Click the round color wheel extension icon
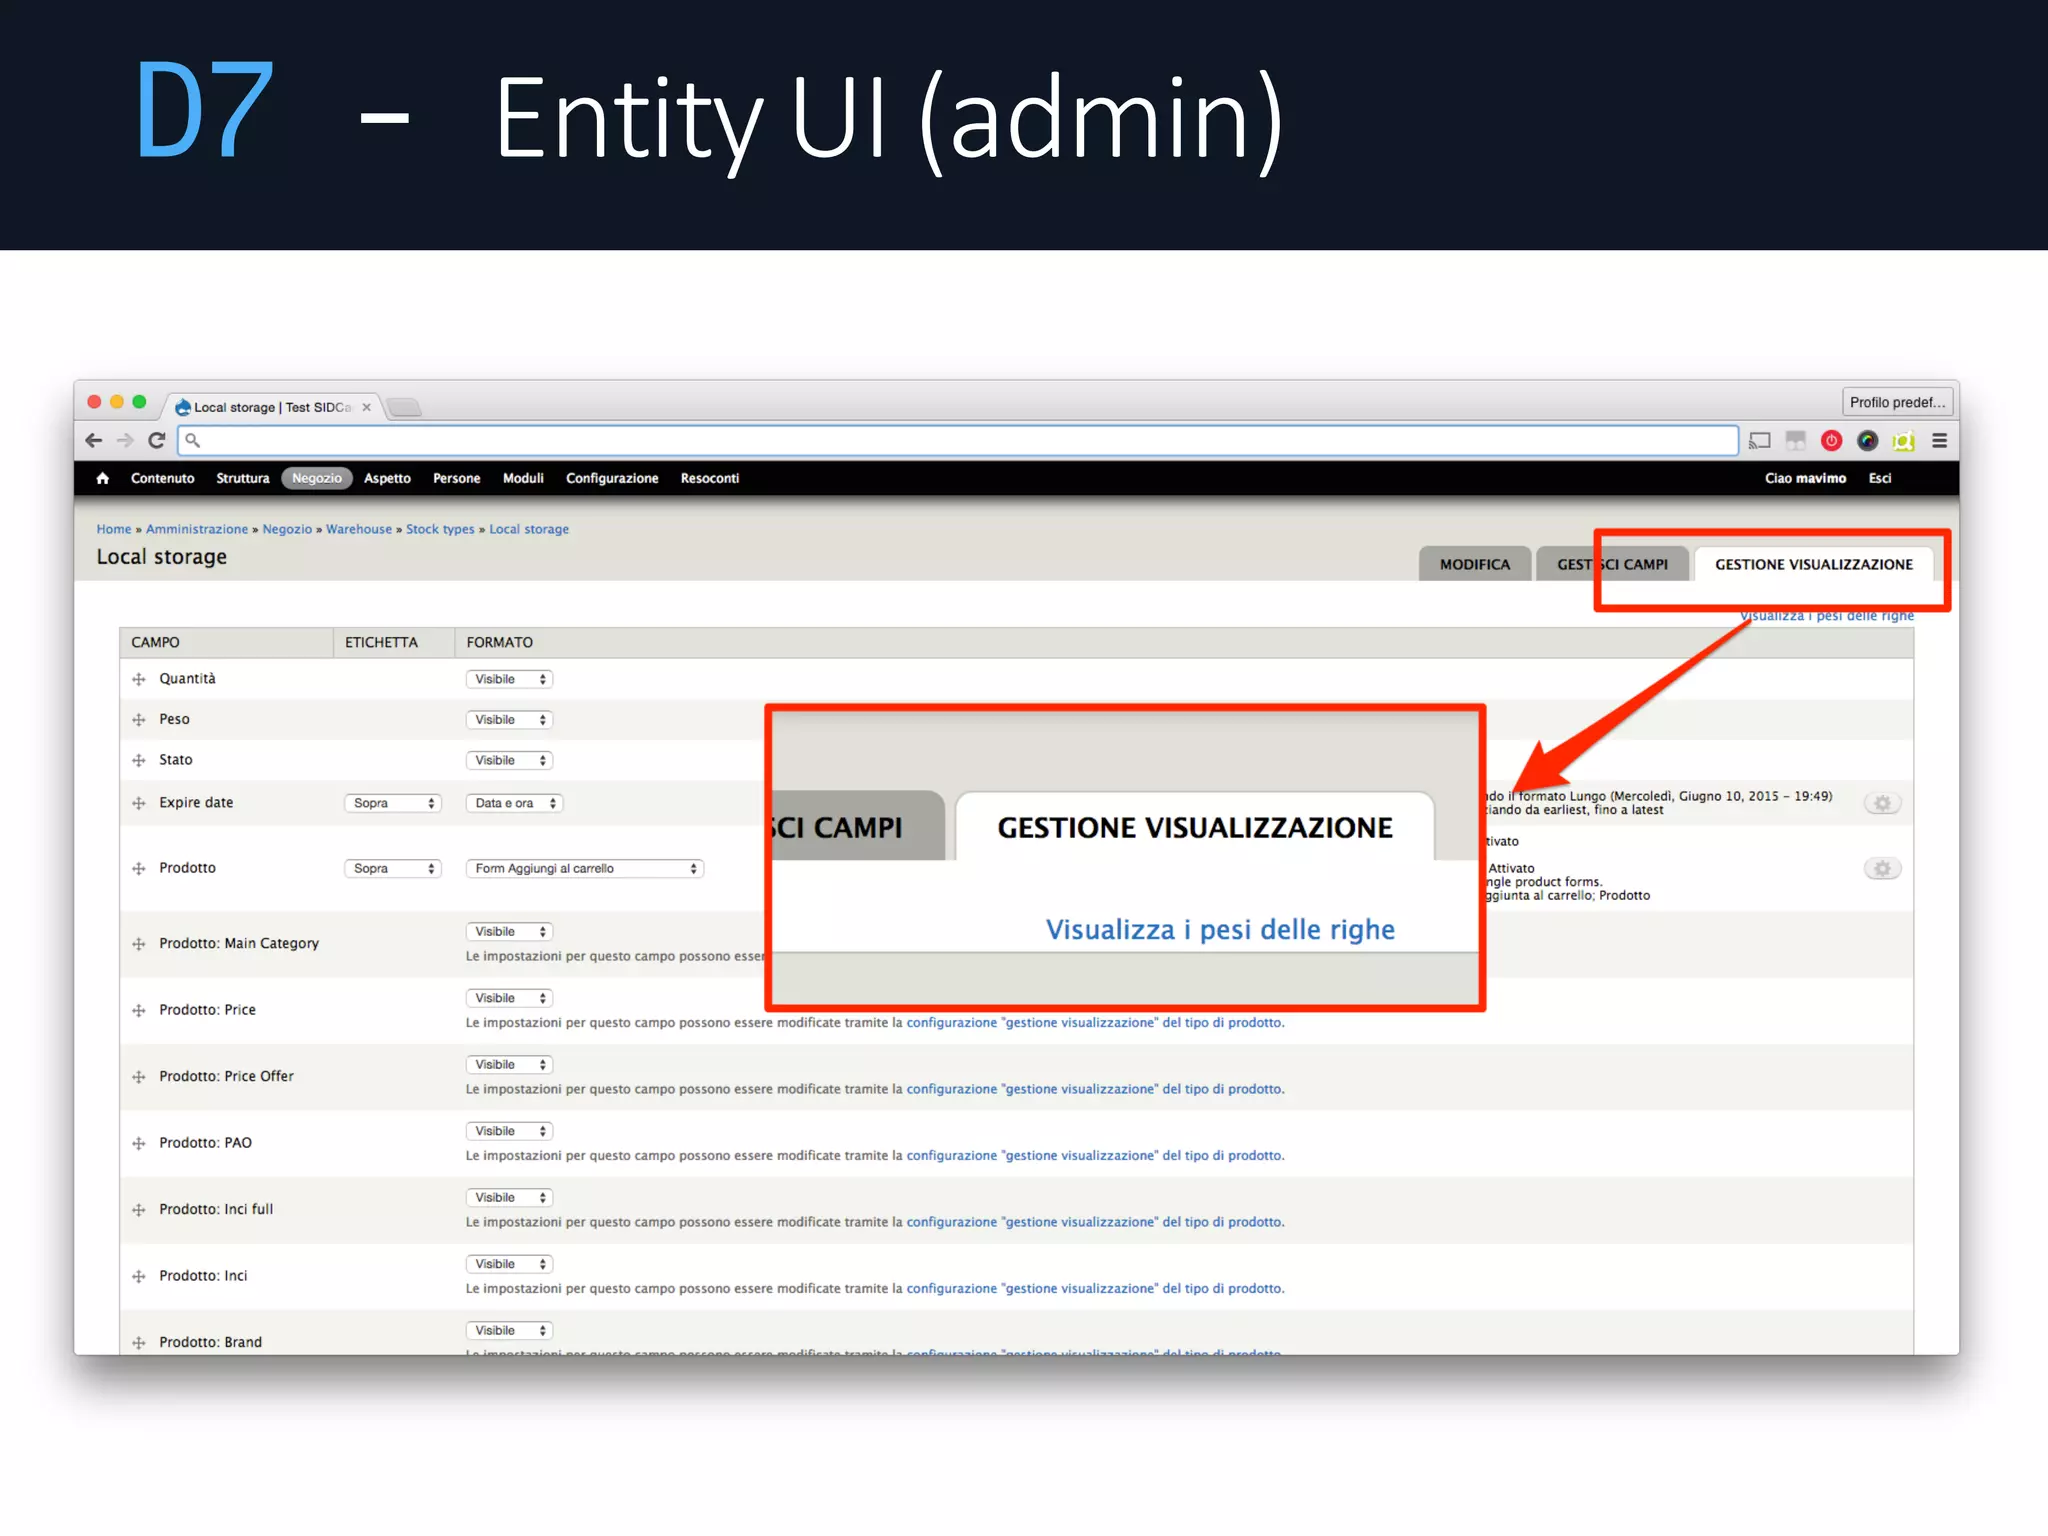This screenshot has height=1536, width=2048. [1867, 440]
